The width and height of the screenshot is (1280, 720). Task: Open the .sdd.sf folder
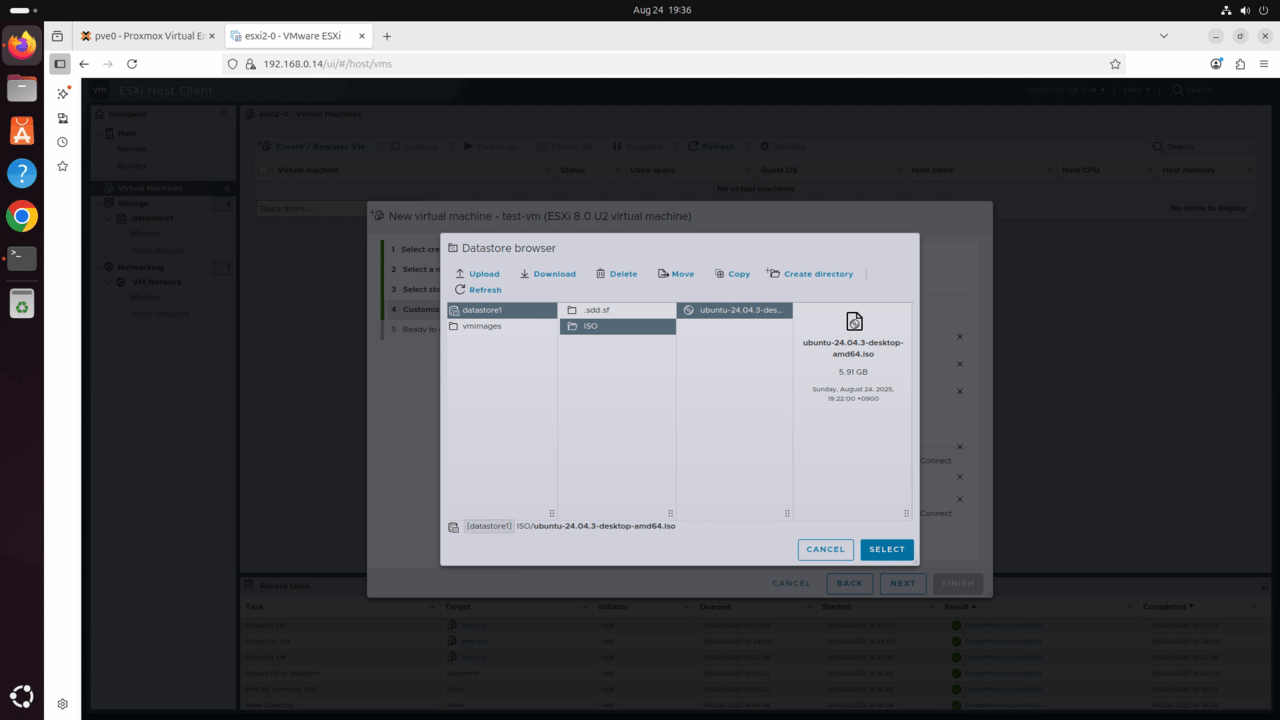pos(618,310)
